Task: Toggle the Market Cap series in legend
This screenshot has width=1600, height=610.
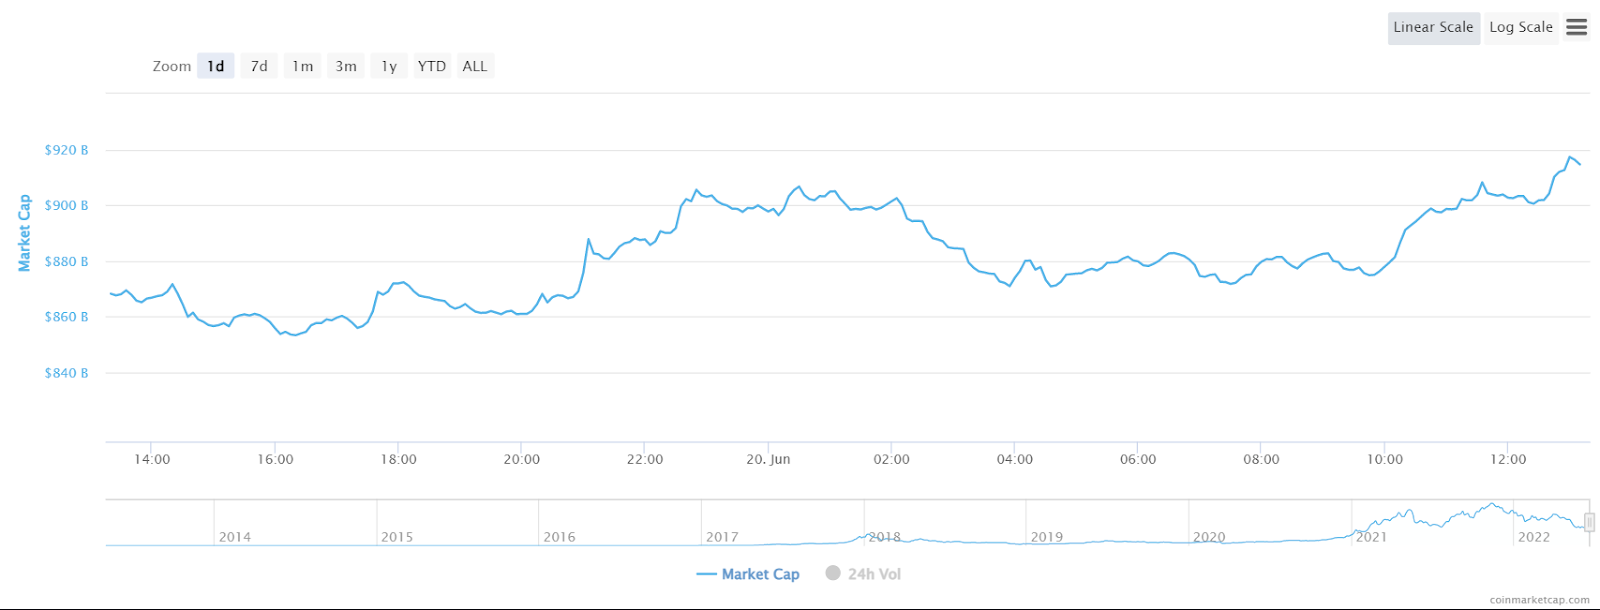Action: click(x=748, y=574)
